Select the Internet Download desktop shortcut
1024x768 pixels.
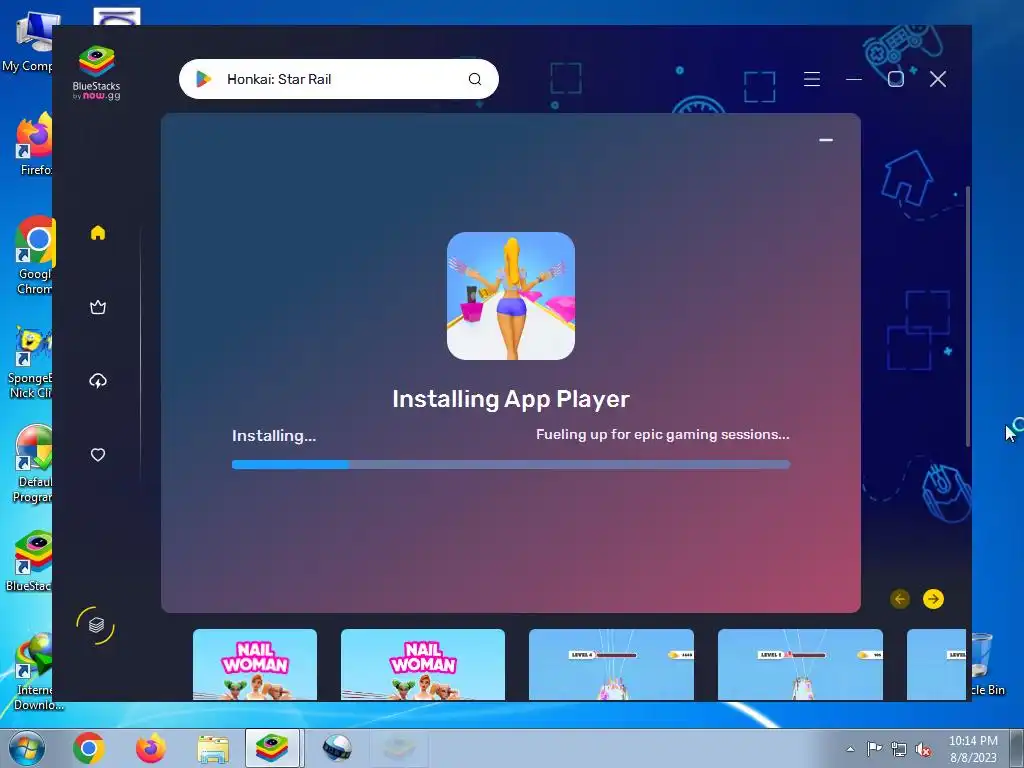pyautogui.click(x=35, y=671)
